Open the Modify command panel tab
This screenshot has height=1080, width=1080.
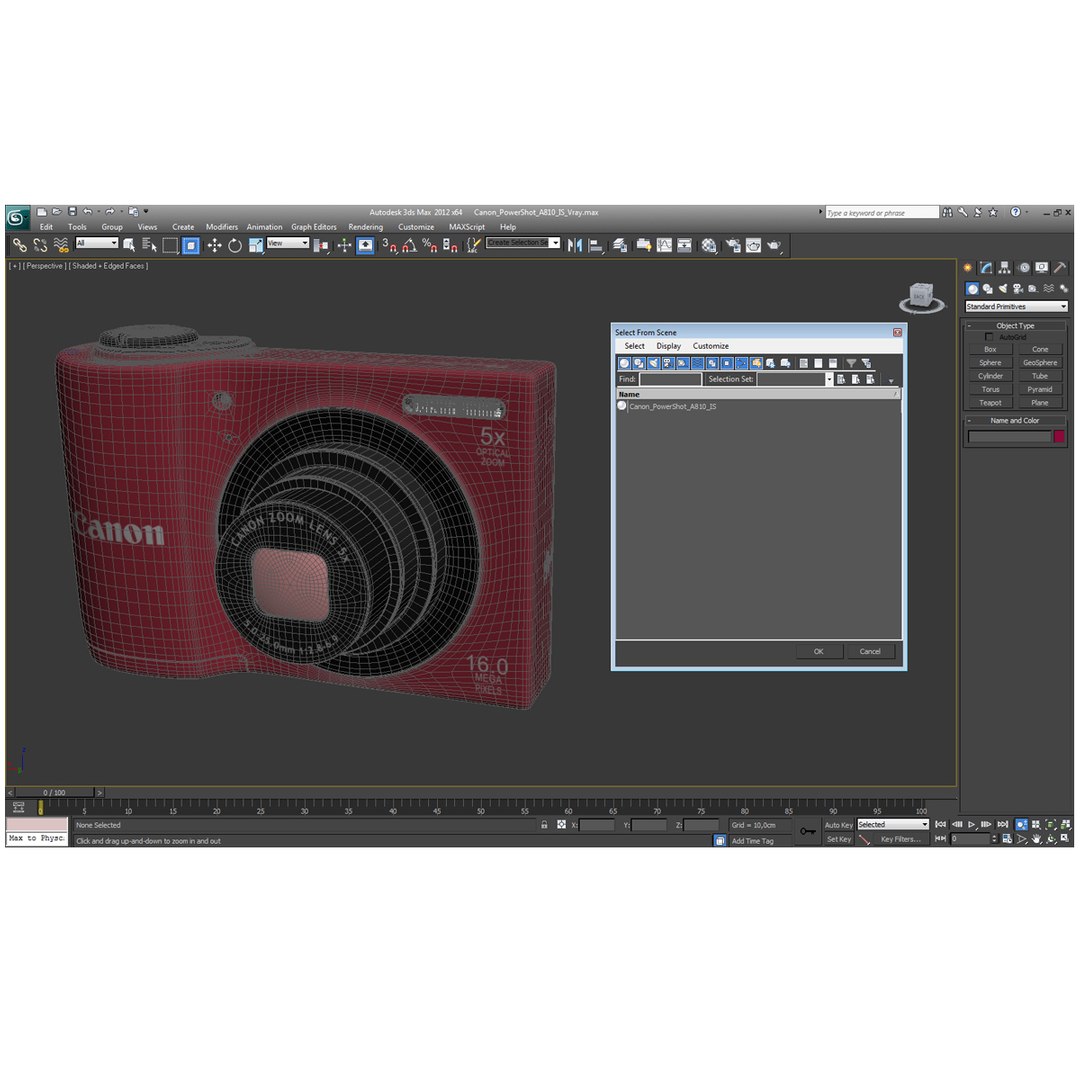click(987, 268)
